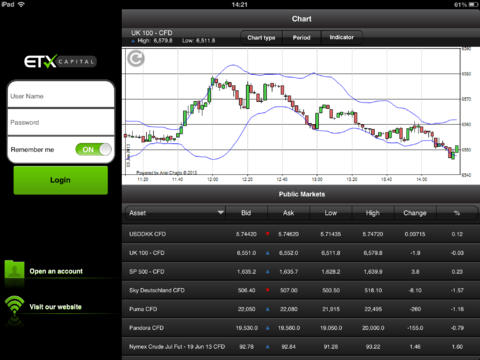
Task: Click the Change value in SP 500 - CFD row
Action: (415, 272)
